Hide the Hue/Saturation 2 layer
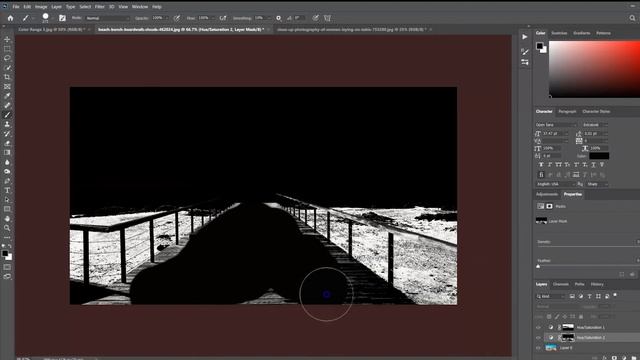This screenshot has width=640, height=360. click(x=538, y=338)
